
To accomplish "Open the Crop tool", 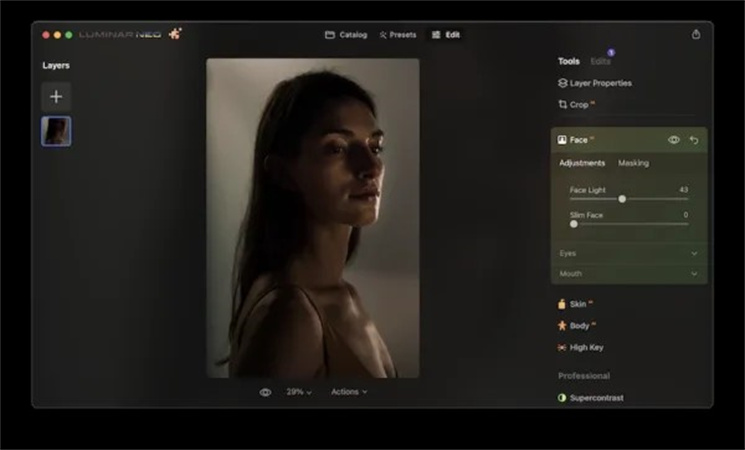I will pyautogui.click(x=576, y=105).
